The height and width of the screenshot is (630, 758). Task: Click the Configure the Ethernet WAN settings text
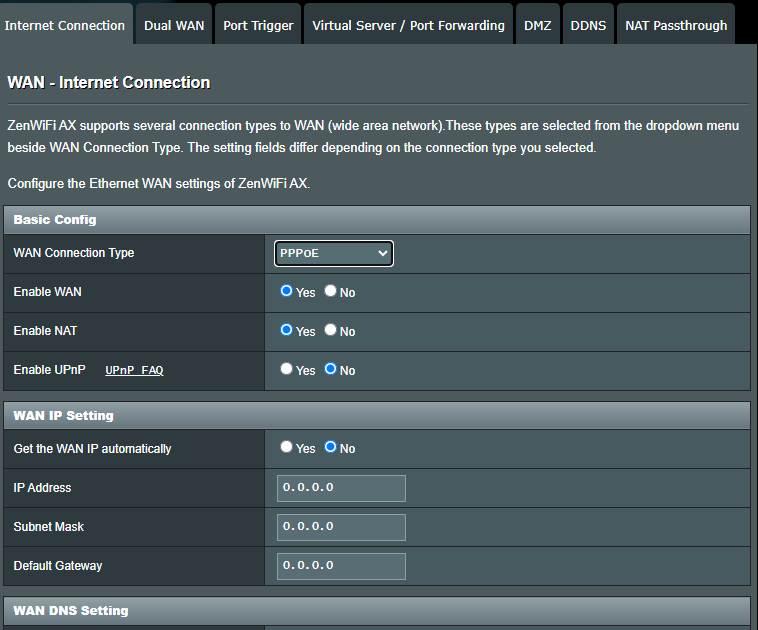[159, 184]
